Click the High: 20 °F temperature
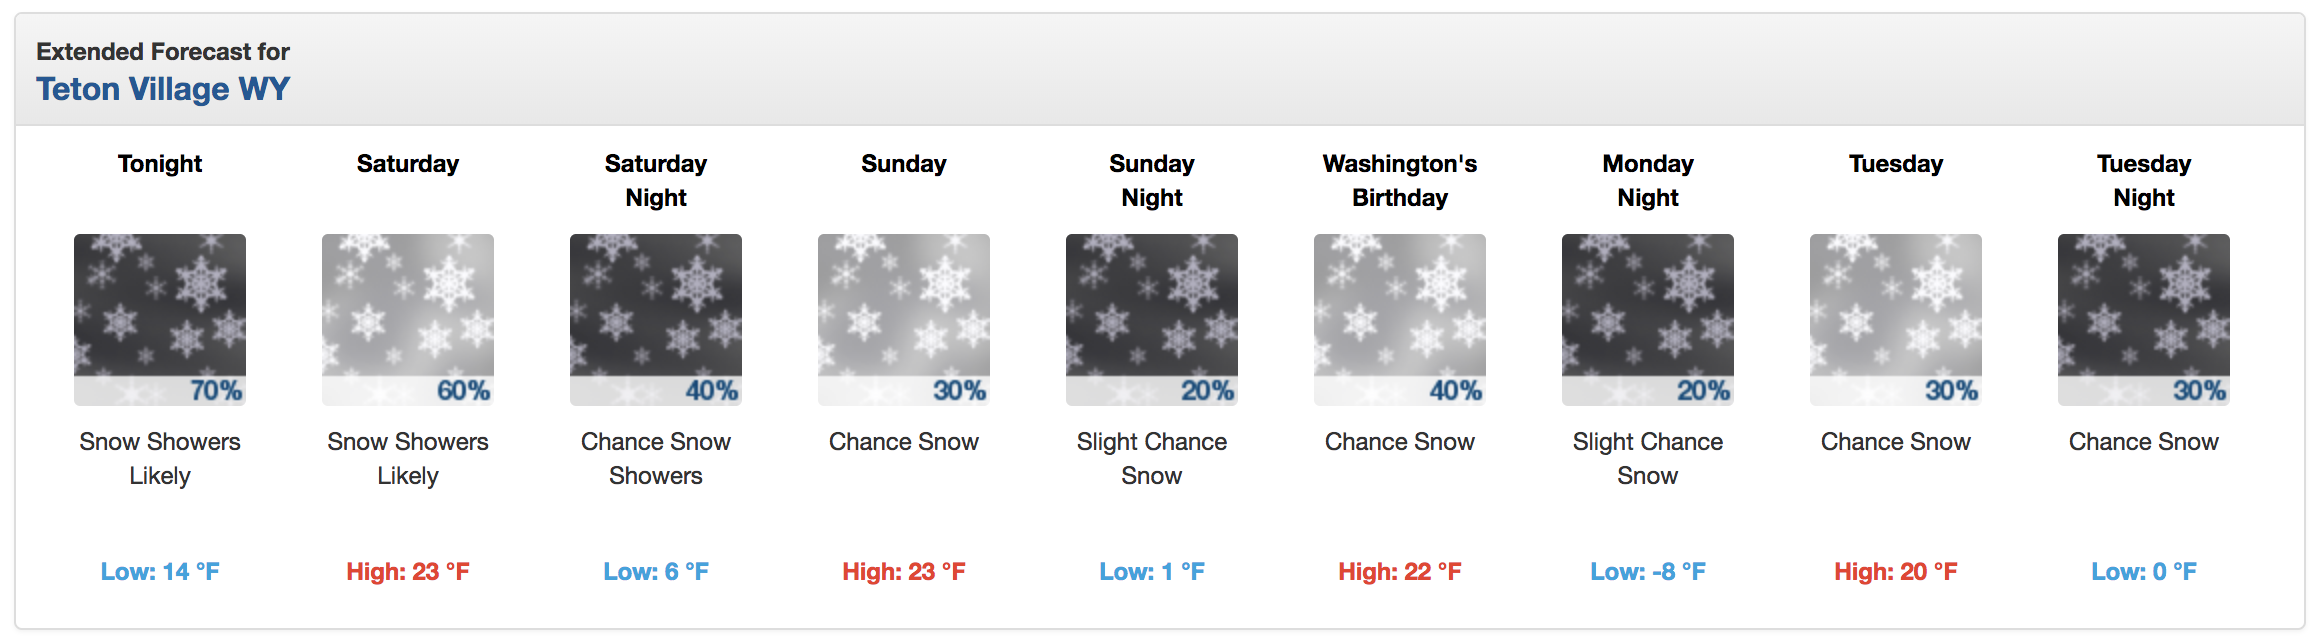This screenshot has width=2320, height=638. [x=1896, y=572]
